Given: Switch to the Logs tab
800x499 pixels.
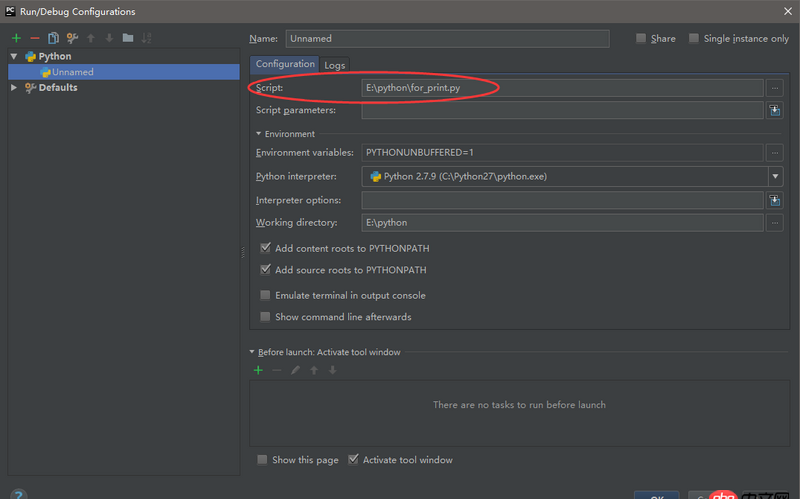Looking at the screenshot, I should tap(335, 65).
